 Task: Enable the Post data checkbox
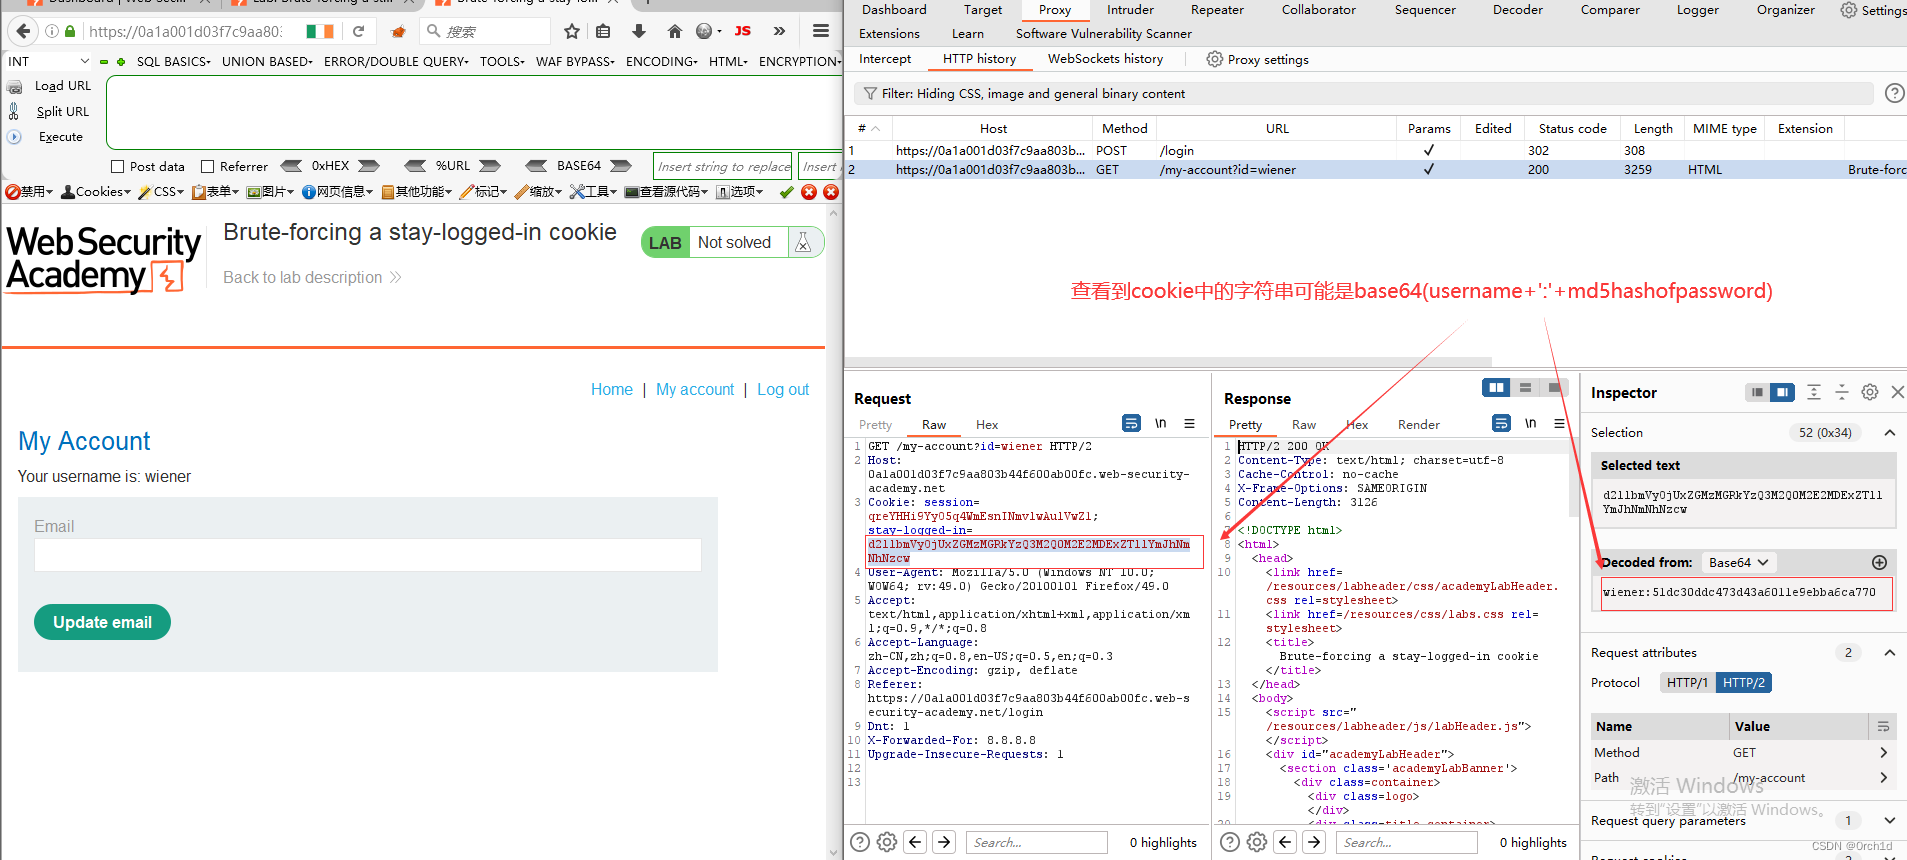[118, 167]
